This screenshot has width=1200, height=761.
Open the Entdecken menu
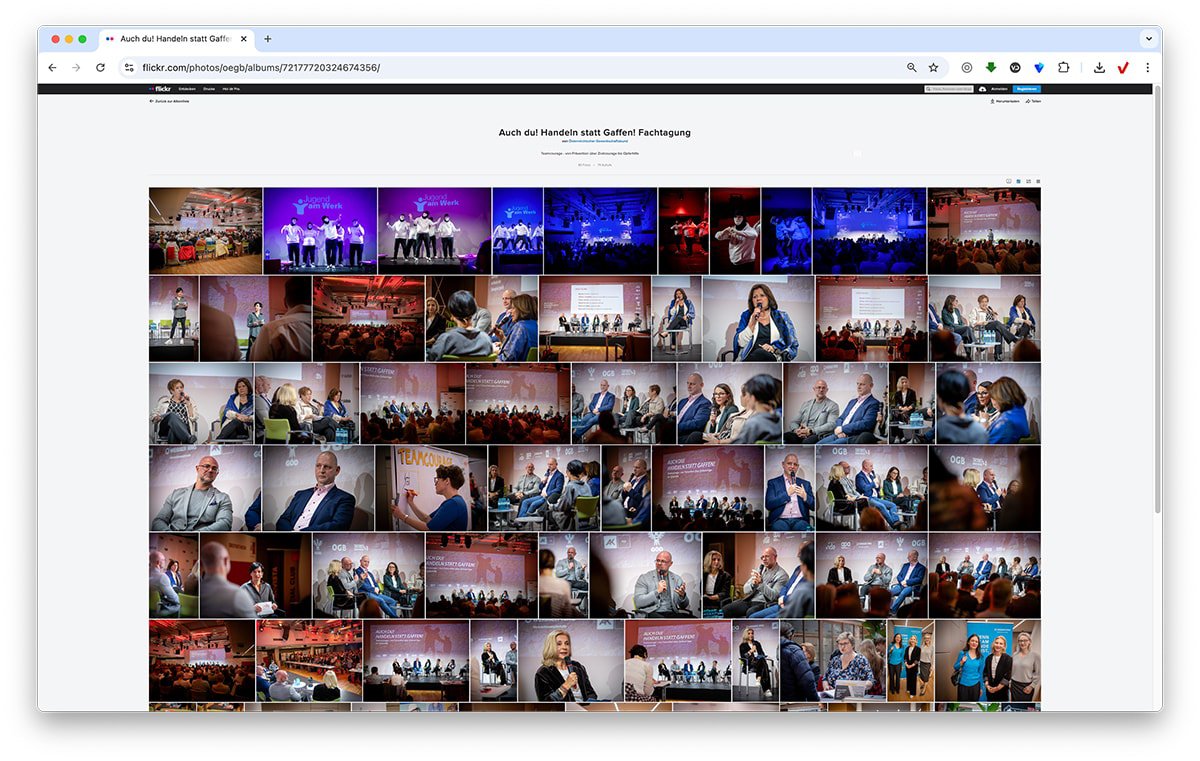point(187,89)
